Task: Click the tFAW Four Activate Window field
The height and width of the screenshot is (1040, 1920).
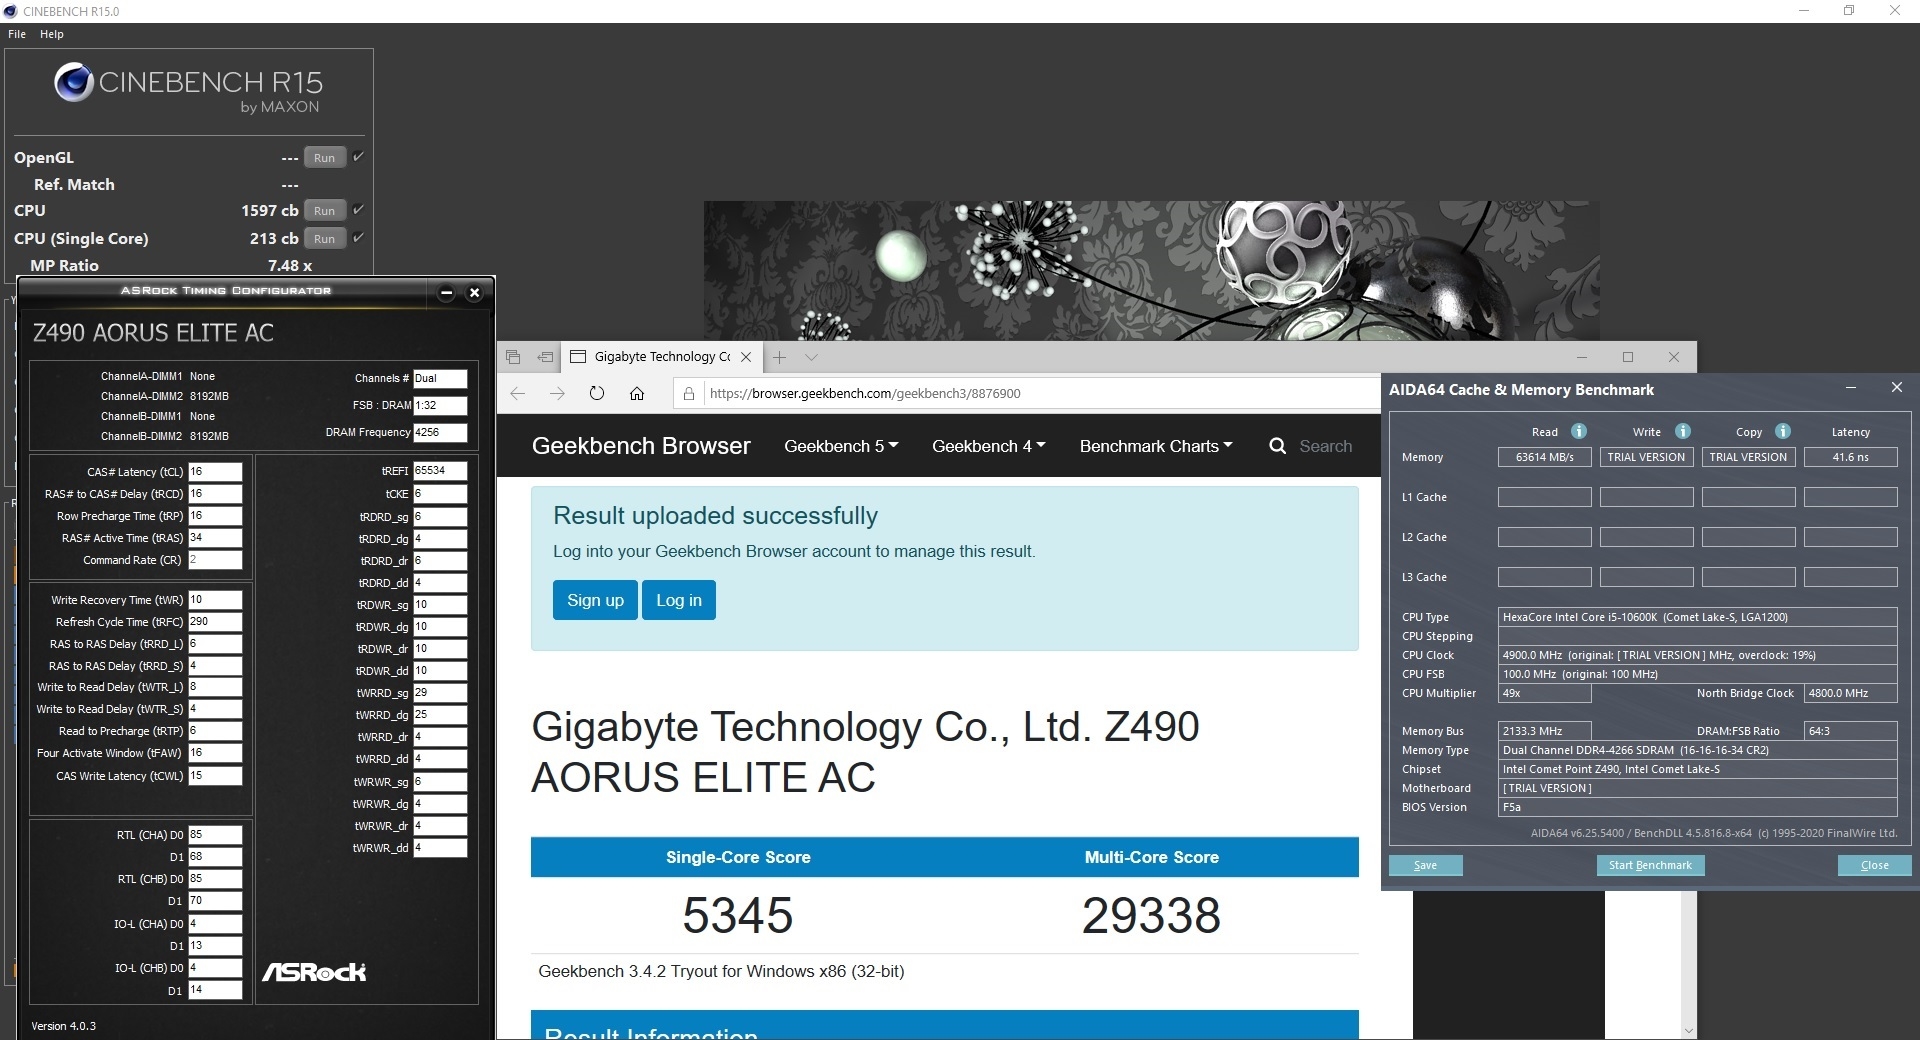Action: (215, 753)
